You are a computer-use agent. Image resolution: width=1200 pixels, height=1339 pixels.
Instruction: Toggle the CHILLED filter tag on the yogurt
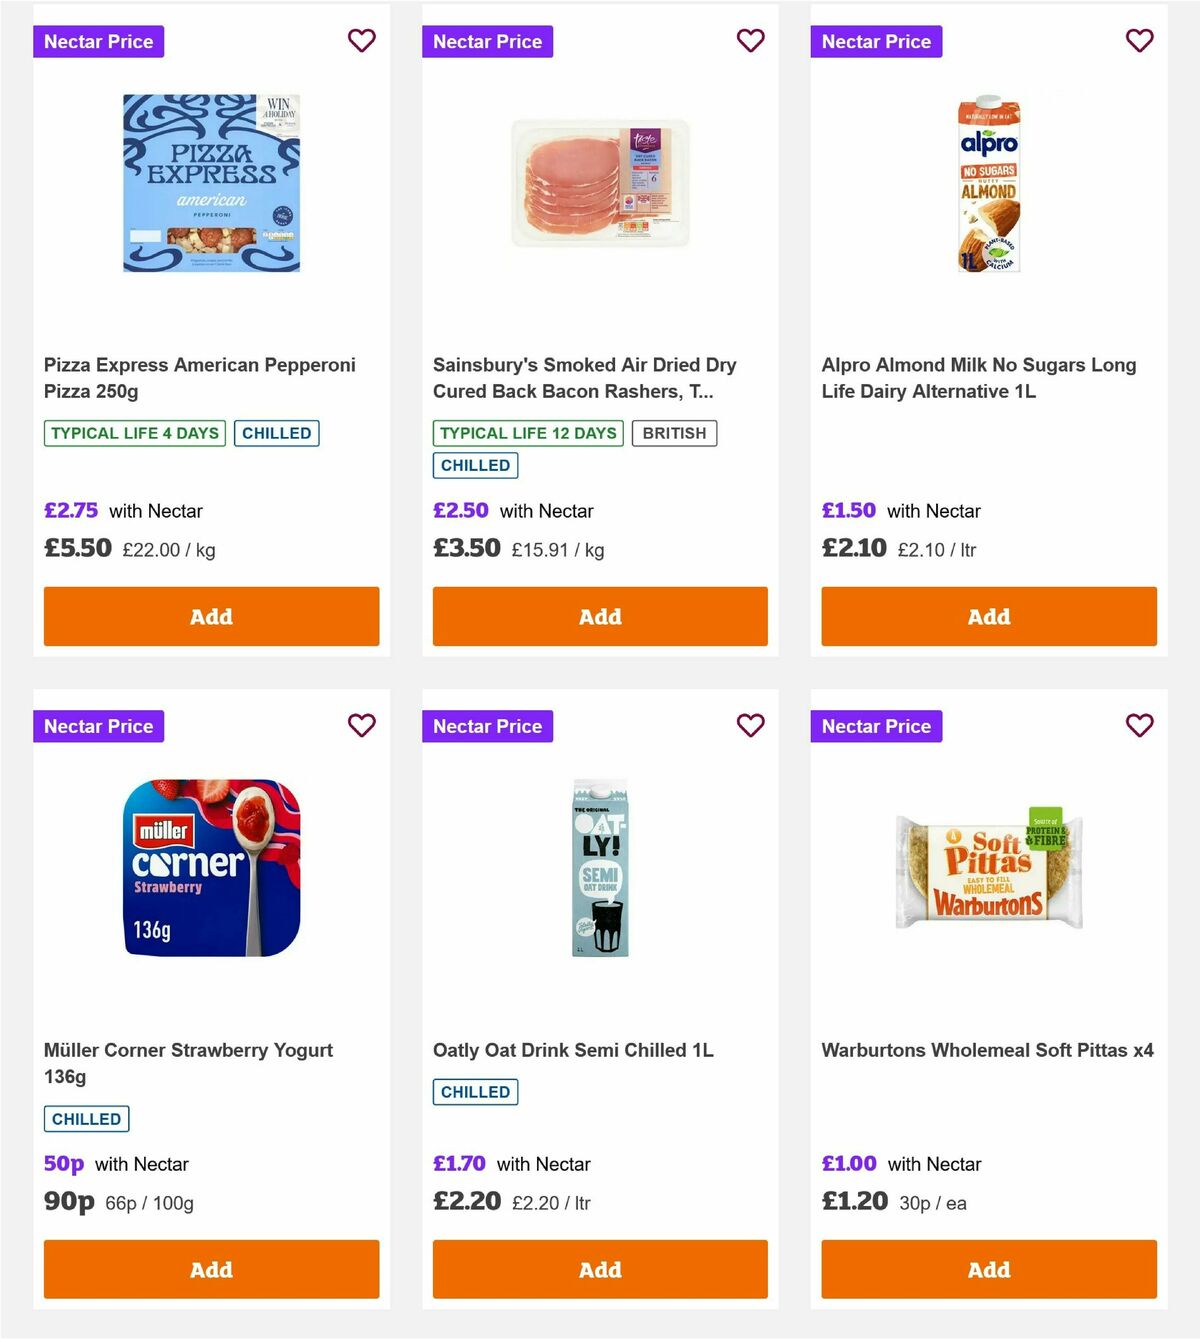86,1118
